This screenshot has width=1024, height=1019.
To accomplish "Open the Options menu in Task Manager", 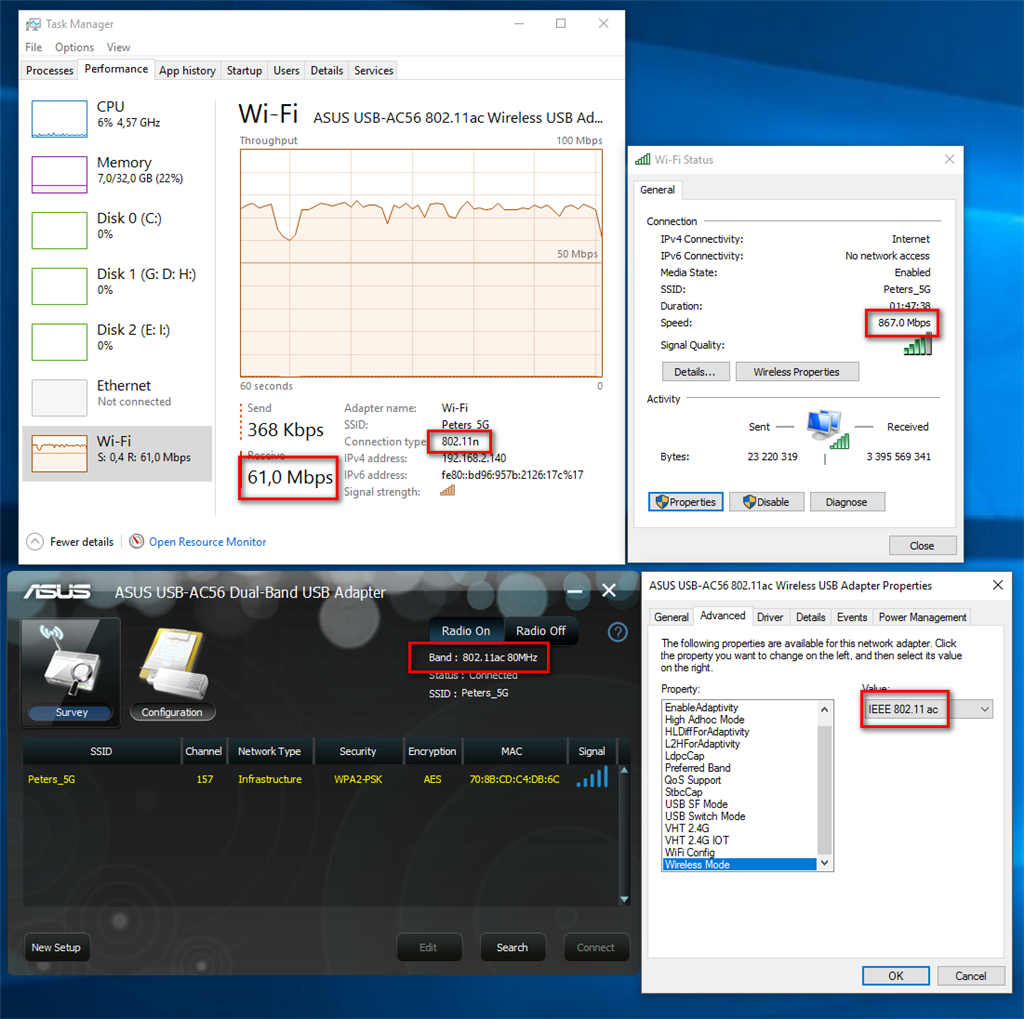I will [74, 47].
